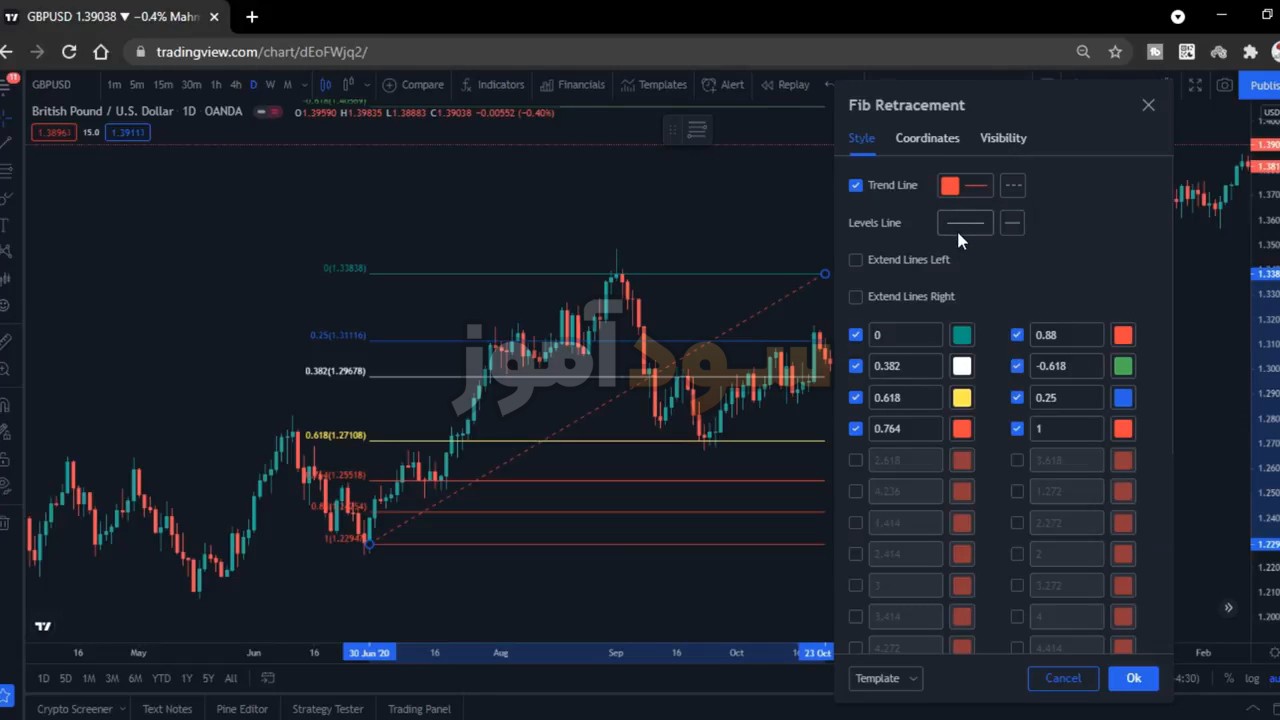Edit the 0.764 level value field
This screenshot has height=720, width=1280.
pos(905,428)
